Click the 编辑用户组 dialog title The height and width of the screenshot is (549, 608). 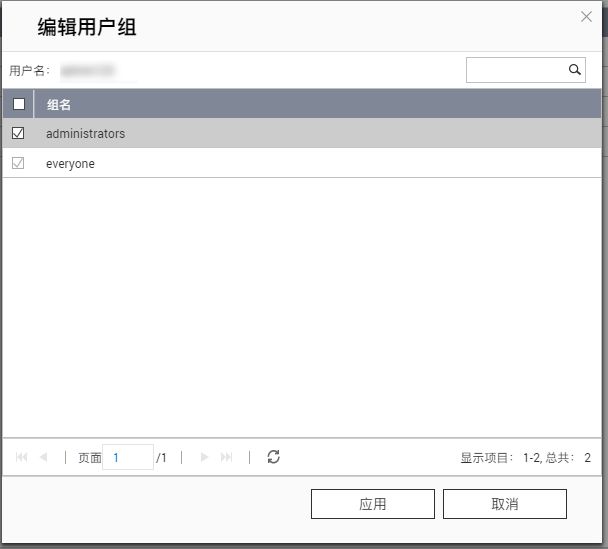[x=87, y=27]
